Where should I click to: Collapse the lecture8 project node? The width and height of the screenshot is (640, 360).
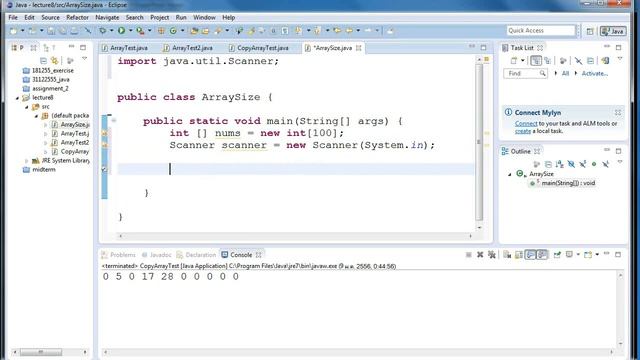click(18, 98)
